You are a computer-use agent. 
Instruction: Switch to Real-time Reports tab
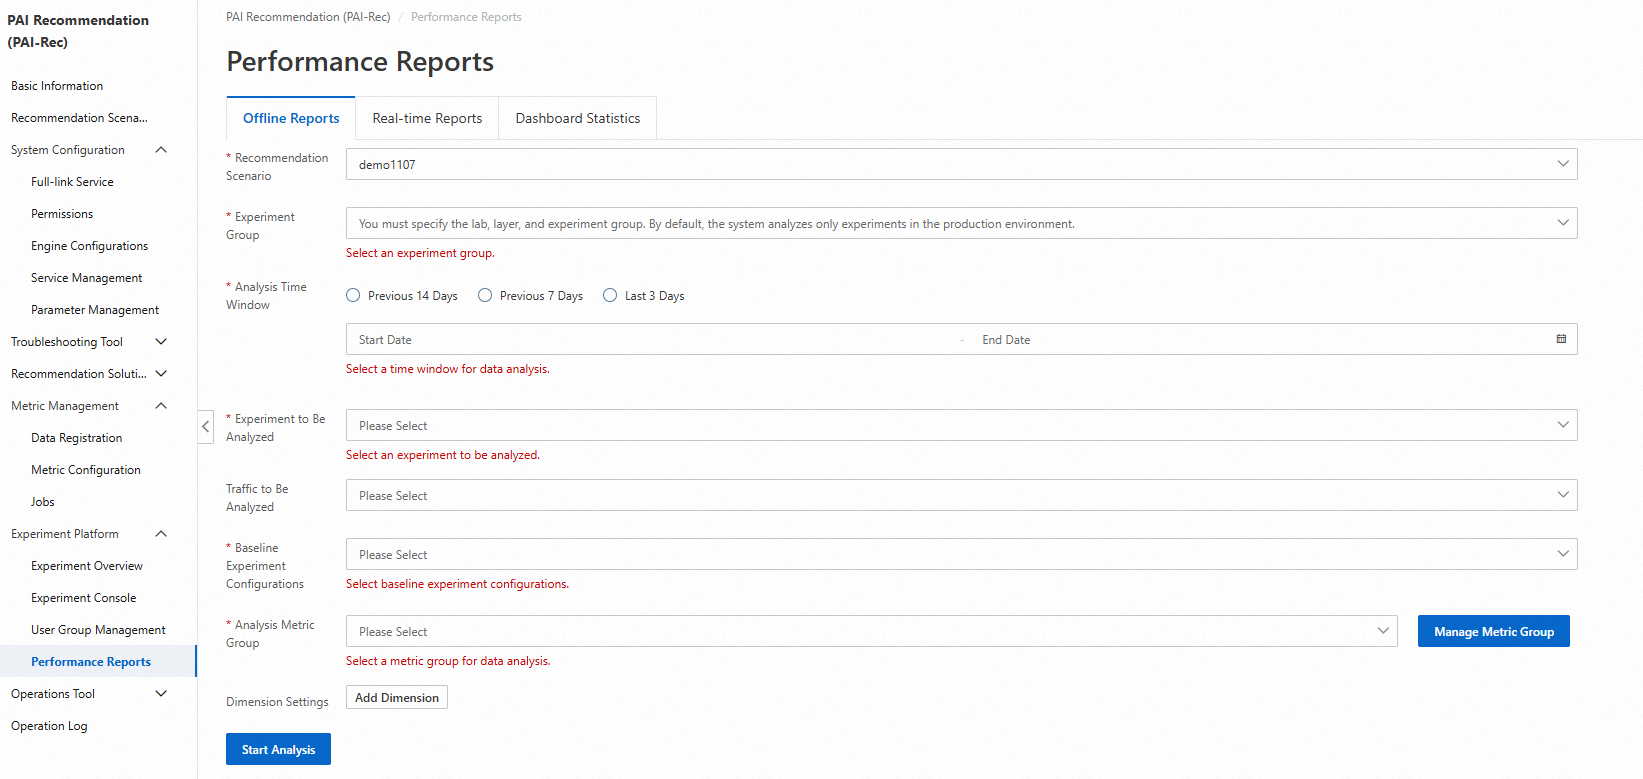pyautogui.click(x=427, y=118)
